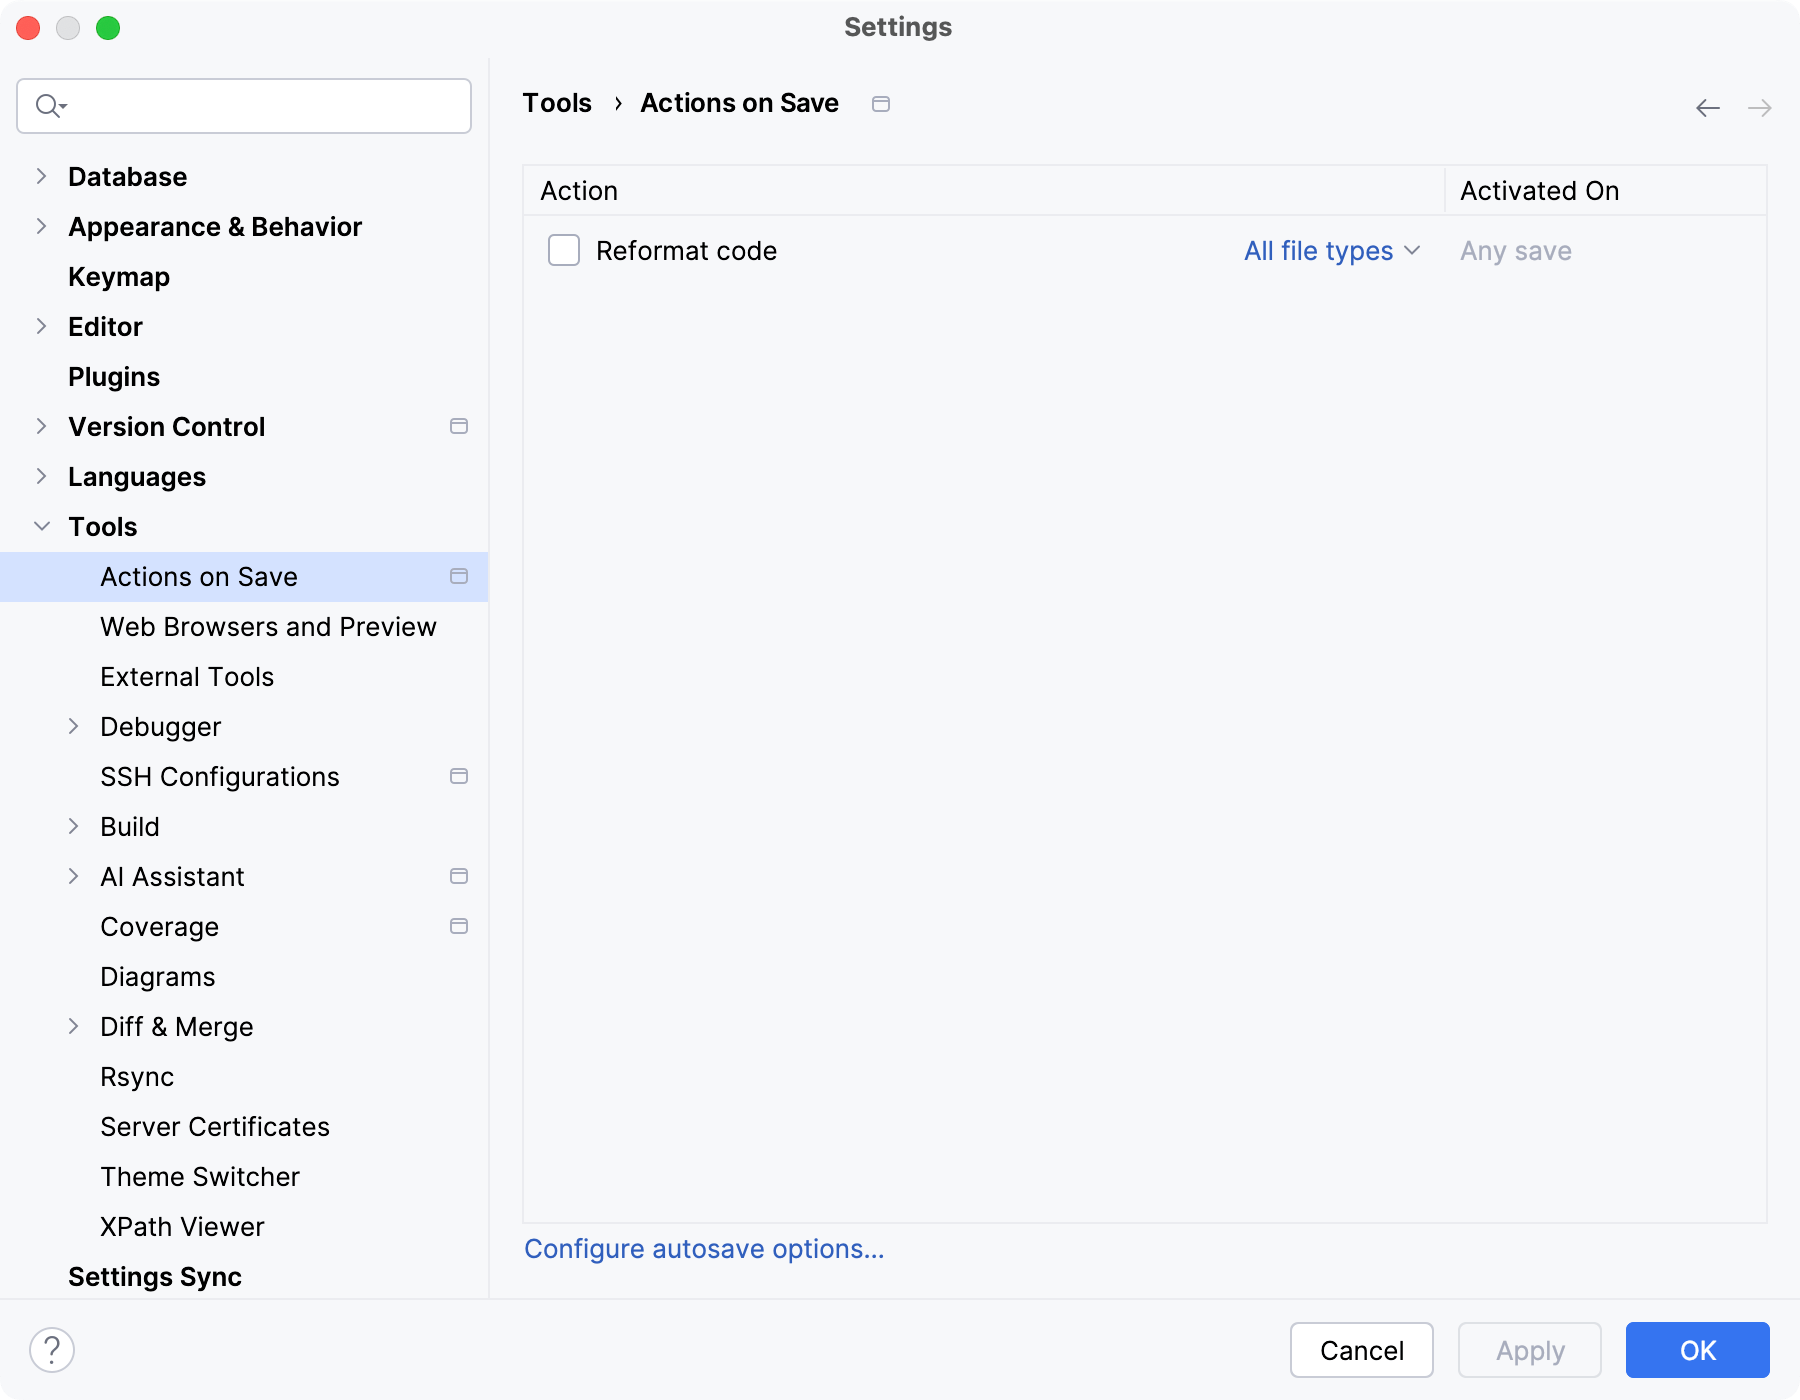The width and height of the screenshot is (1800, 1400).
Task: Enable the Reformat code checkbox
Action: pyautogui.click(x=563, y=250)
